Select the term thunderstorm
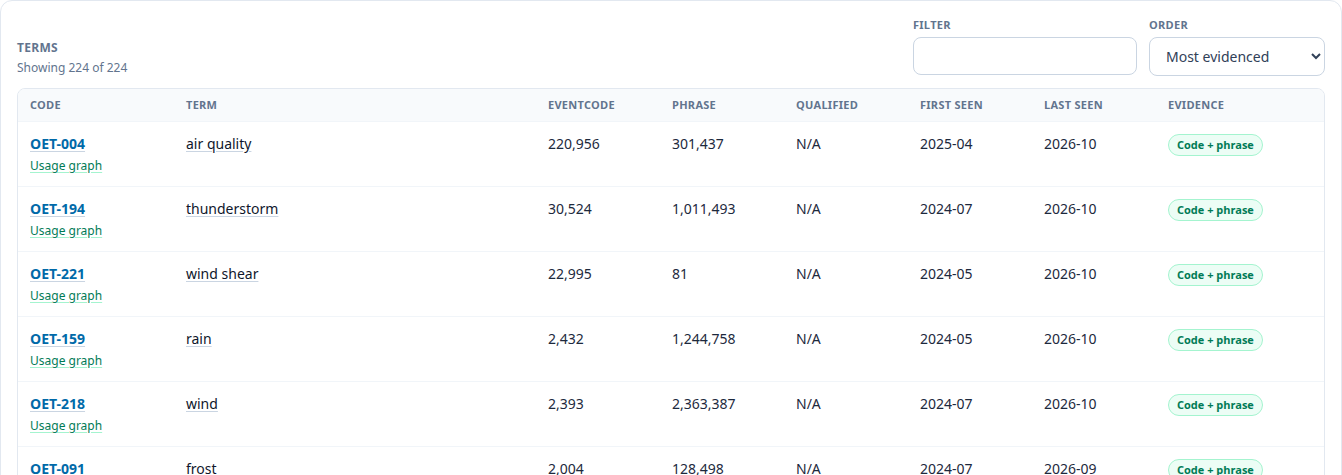 (232, 209)
